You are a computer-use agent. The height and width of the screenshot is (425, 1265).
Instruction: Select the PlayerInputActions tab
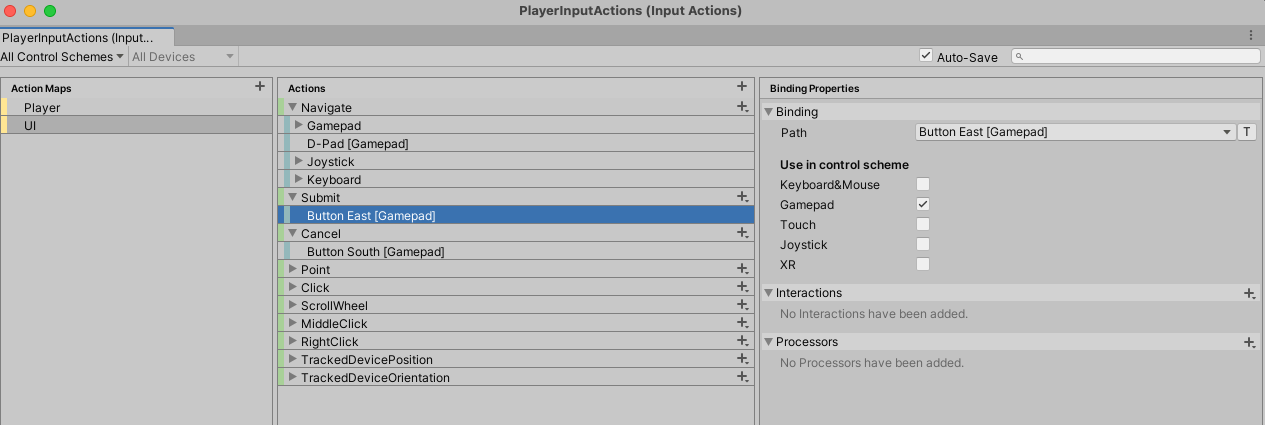click(87, 37)
